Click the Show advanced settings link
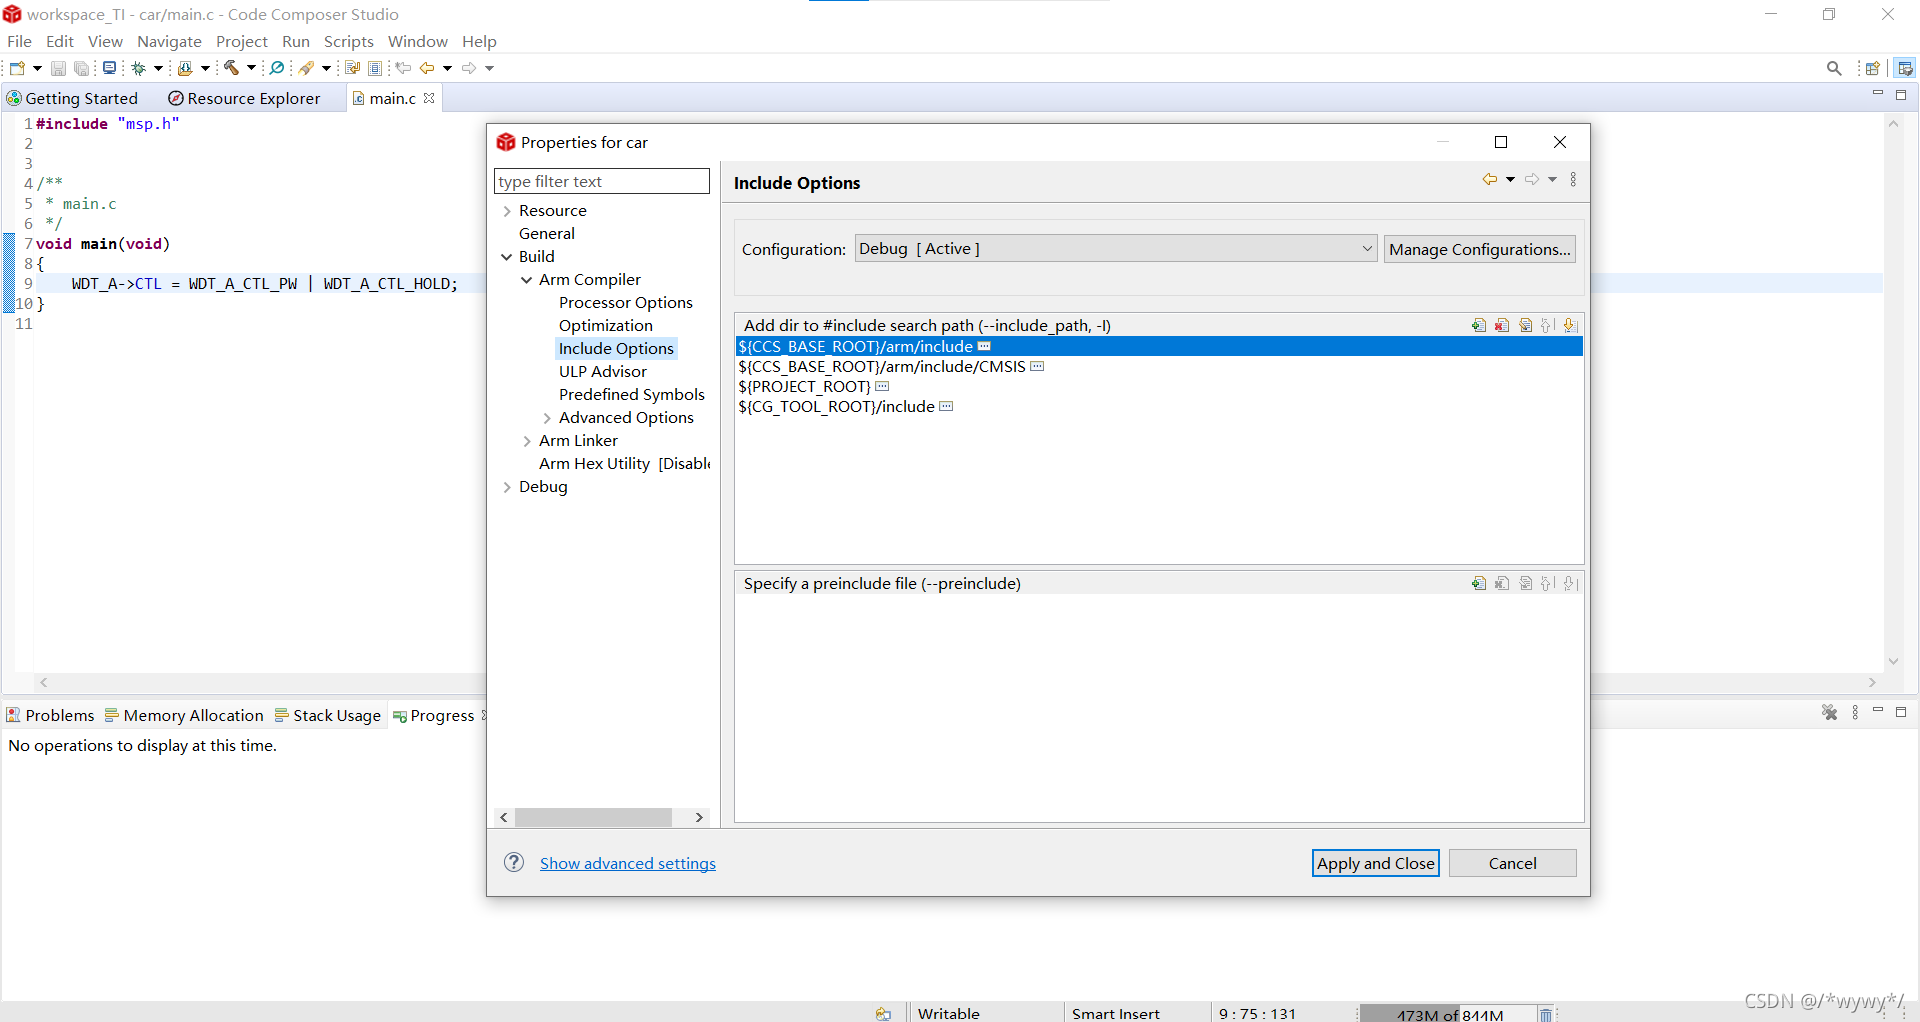1920x1022 pixels. click(628, 863)
